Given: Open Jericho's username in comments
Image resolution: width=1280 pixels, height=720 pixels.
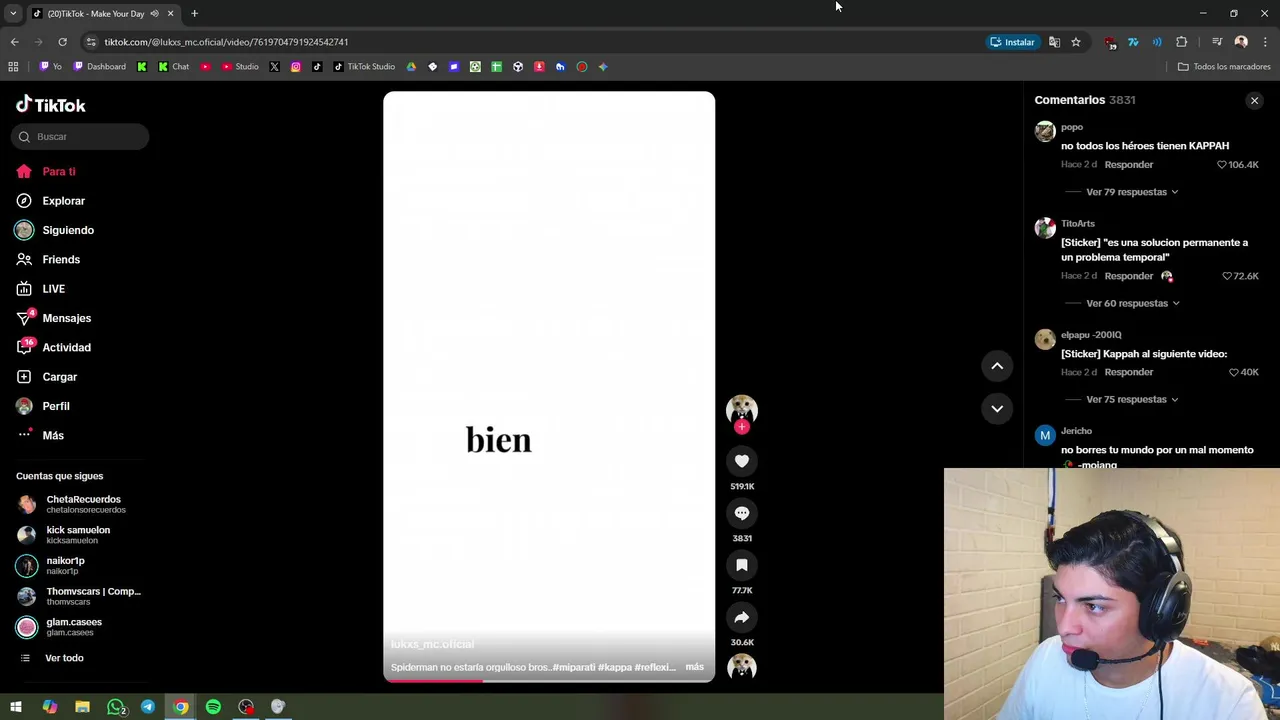Looking at the screenshot, I should (1076, 431).
